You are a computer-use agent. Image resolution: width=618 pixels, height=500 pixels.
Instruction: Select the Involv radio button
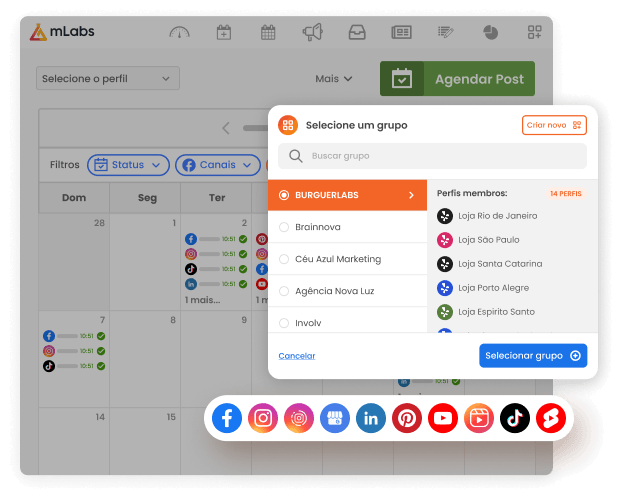[284, 323]
